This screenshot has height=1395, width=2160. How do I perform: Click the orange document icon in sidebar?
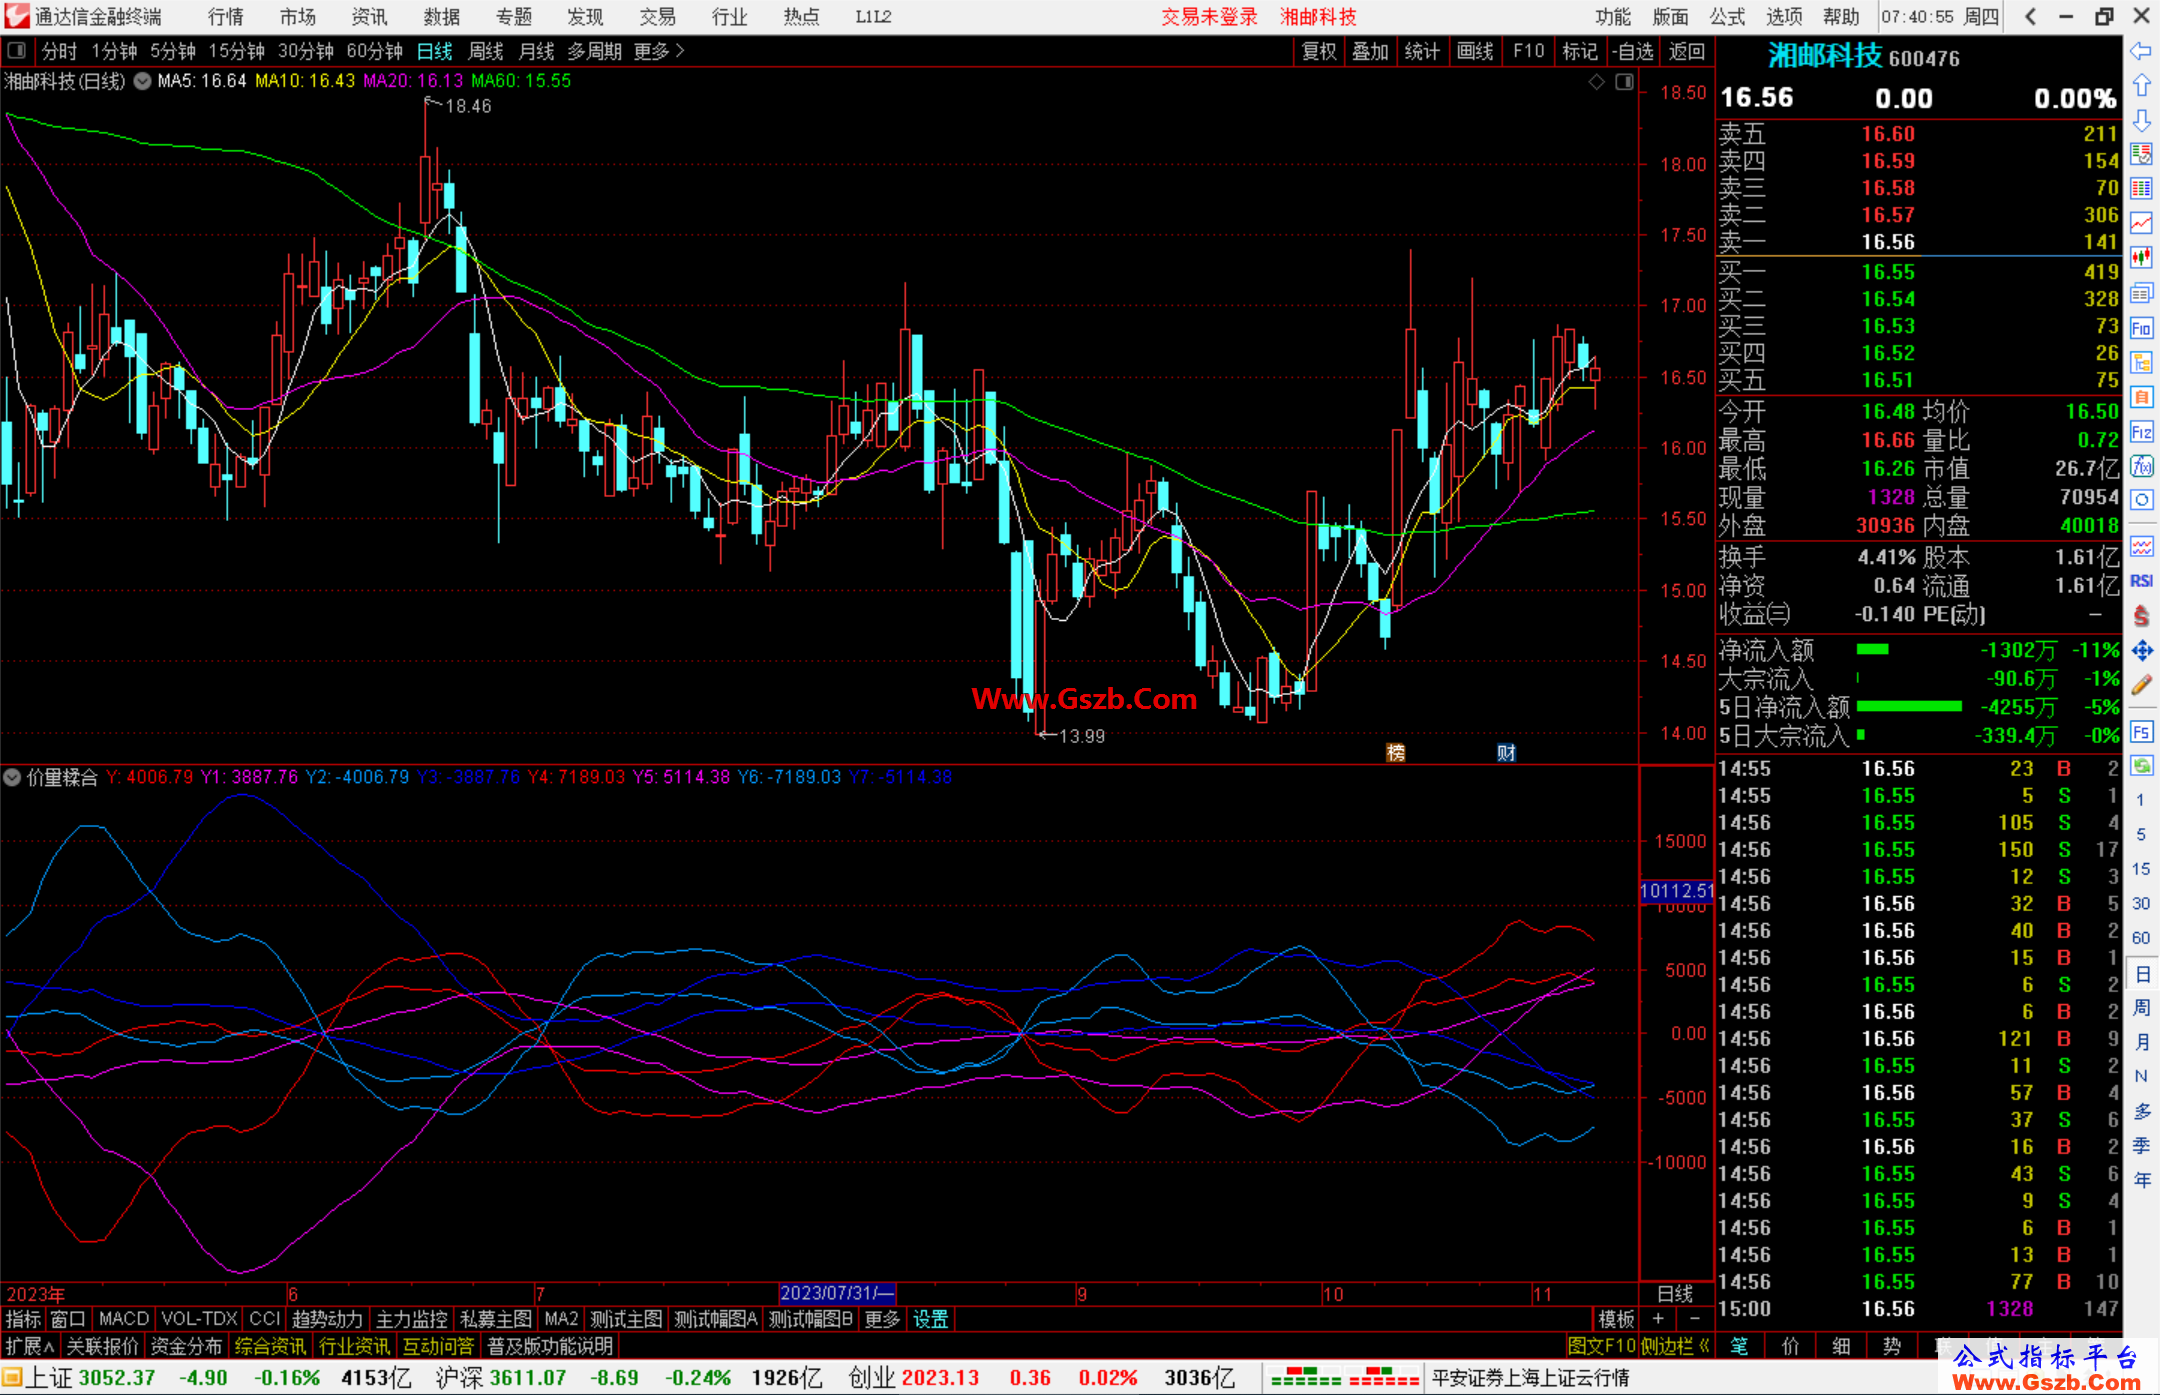coord(2141,397)
